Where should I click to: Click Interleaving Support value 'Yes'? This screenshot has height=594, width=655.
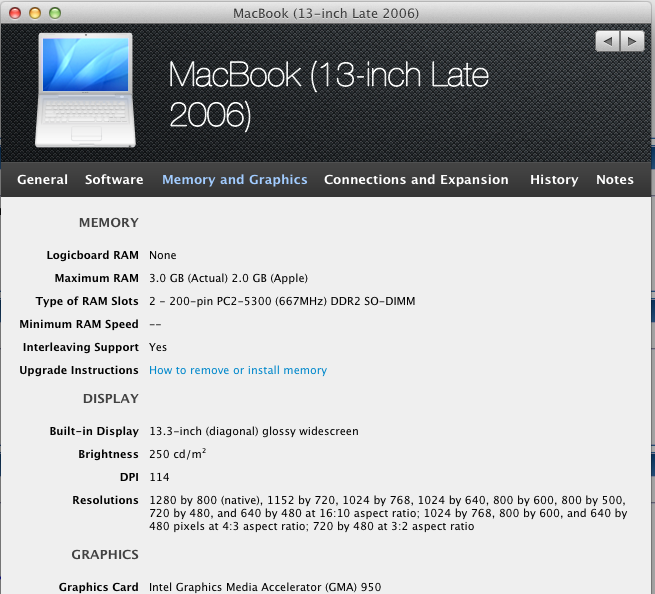click(158, 347)
